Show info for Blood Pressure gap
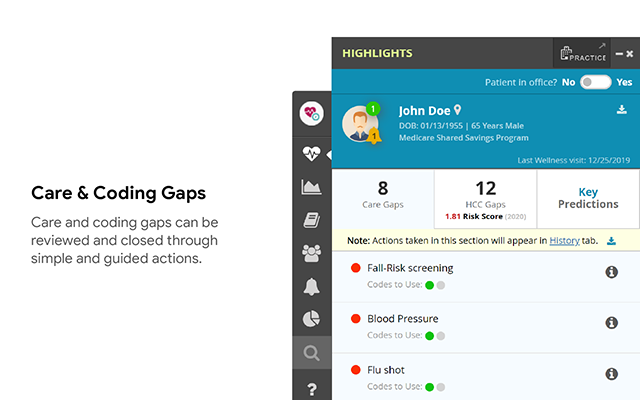640x400 pixels. tap(611, 323)
